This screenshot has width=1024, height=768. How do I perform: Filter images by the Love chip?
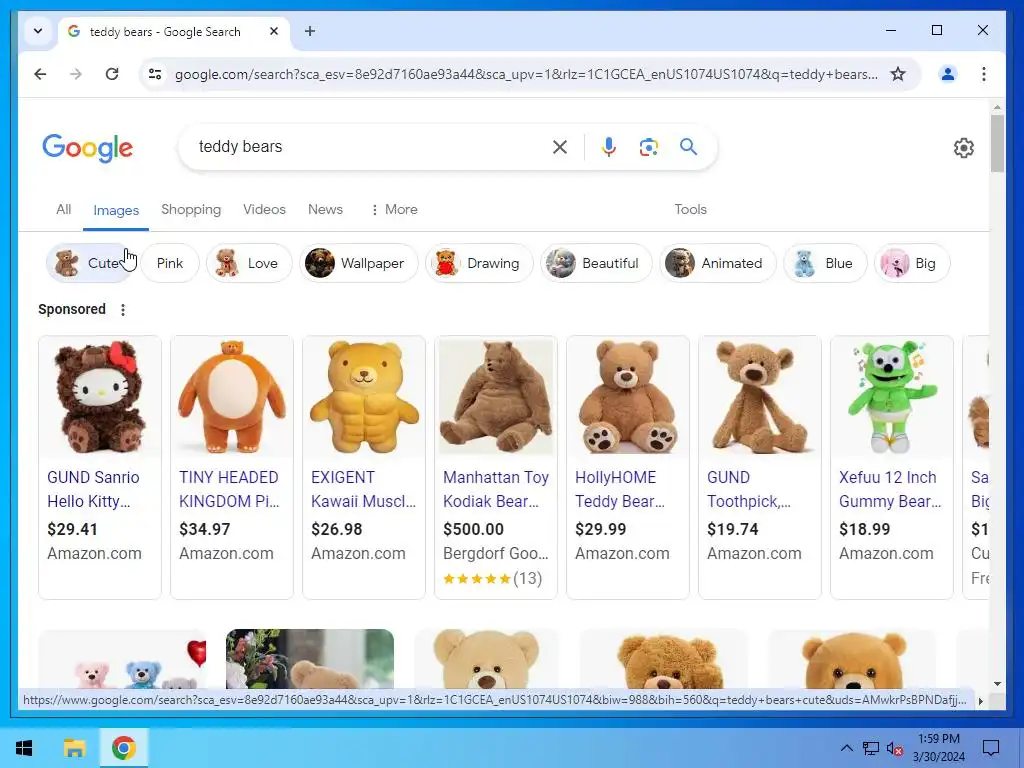coord(249,263)
